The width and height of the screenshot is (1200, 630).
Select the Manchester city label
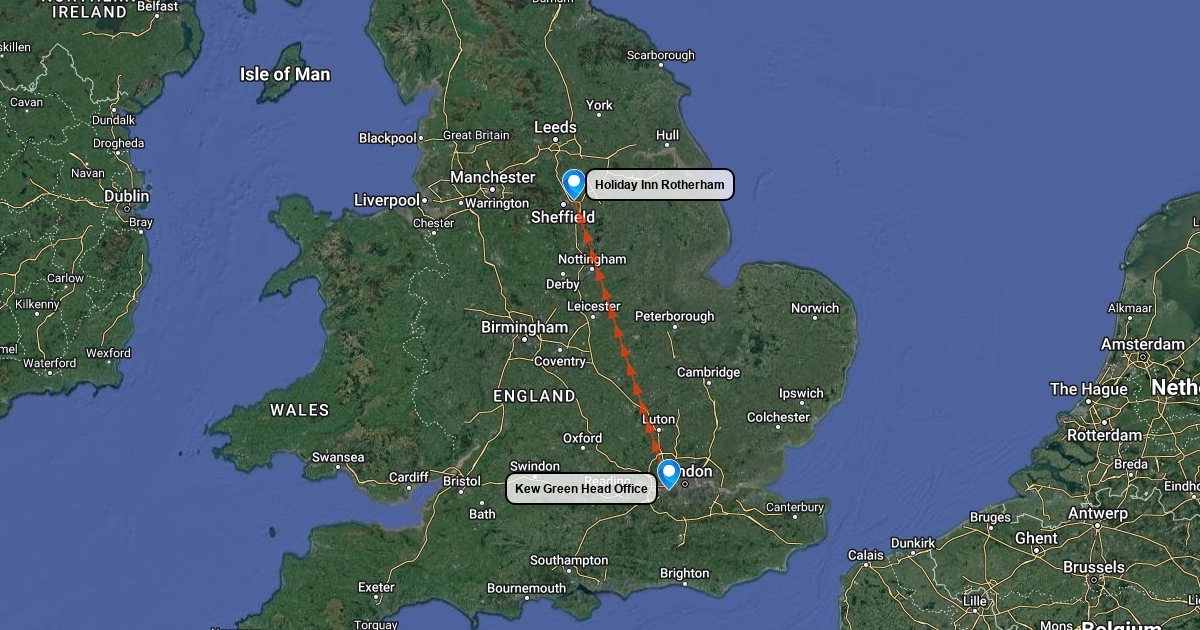(492, 177)
